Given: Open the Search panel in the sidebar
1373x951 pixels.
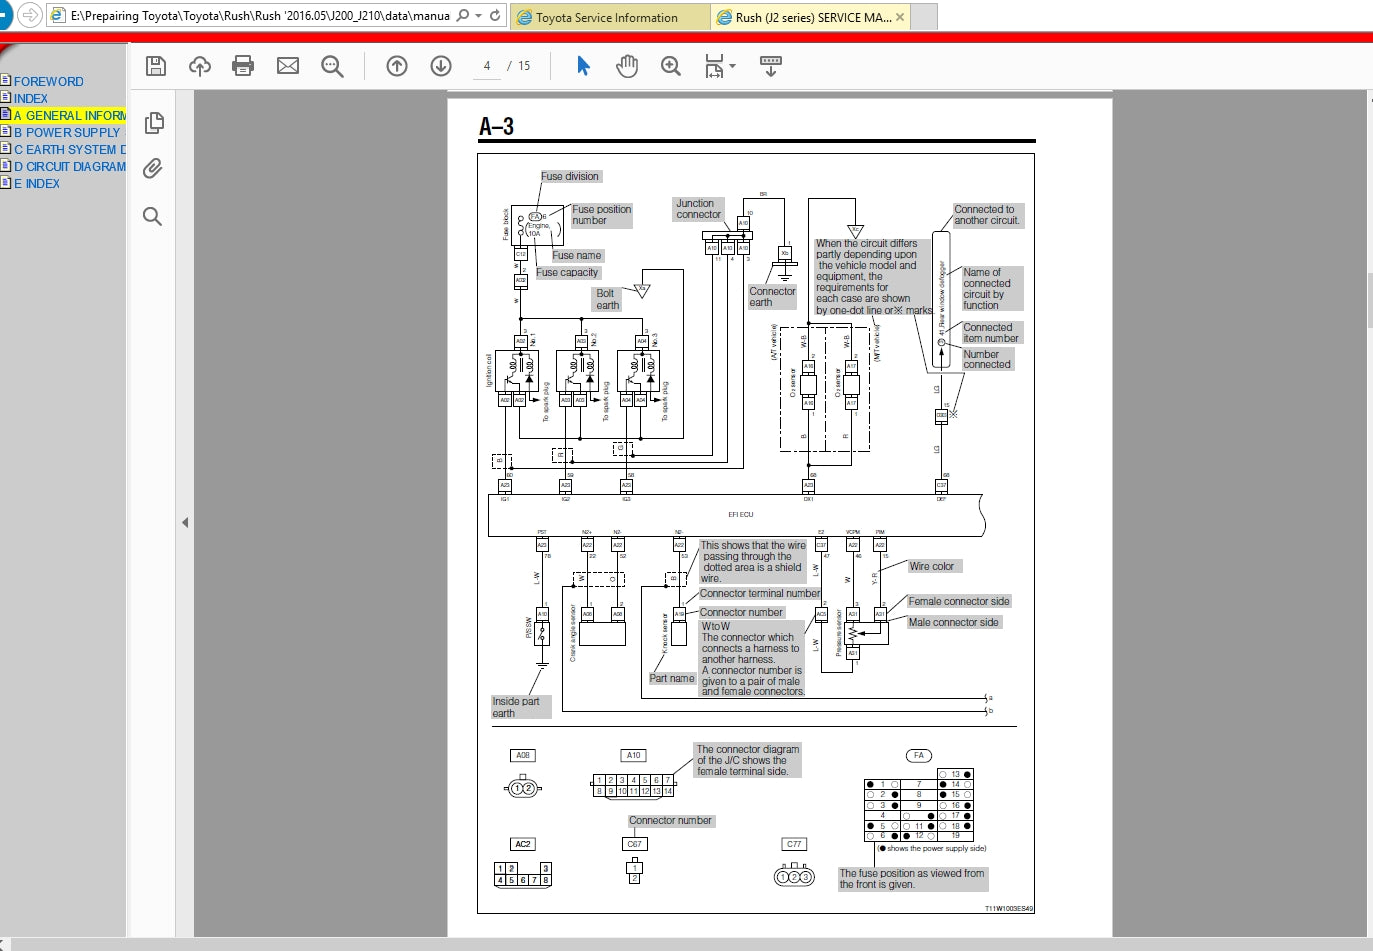Looking at the screenshot, I should click(152, 216).
